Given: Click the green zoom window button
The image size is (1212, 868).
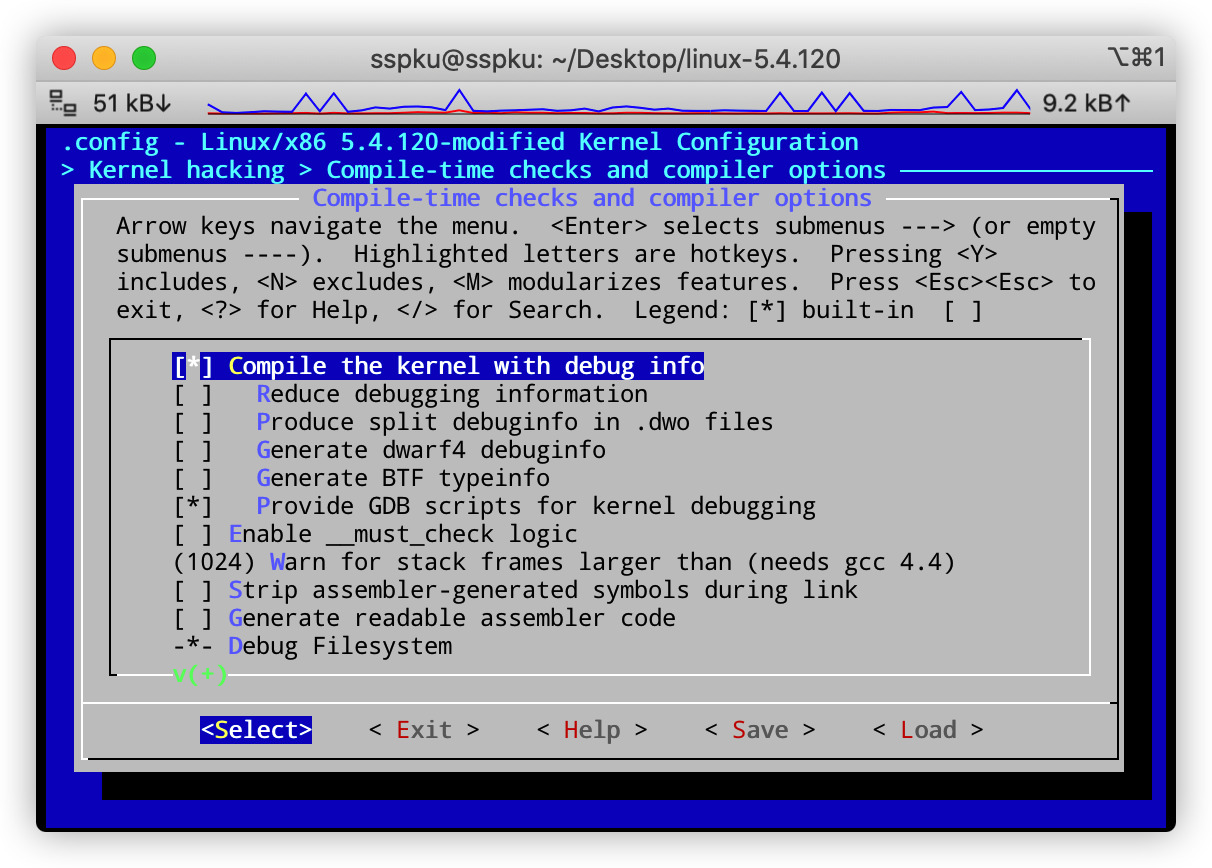Looking at the screenshot, I should [x=144, y=58].
